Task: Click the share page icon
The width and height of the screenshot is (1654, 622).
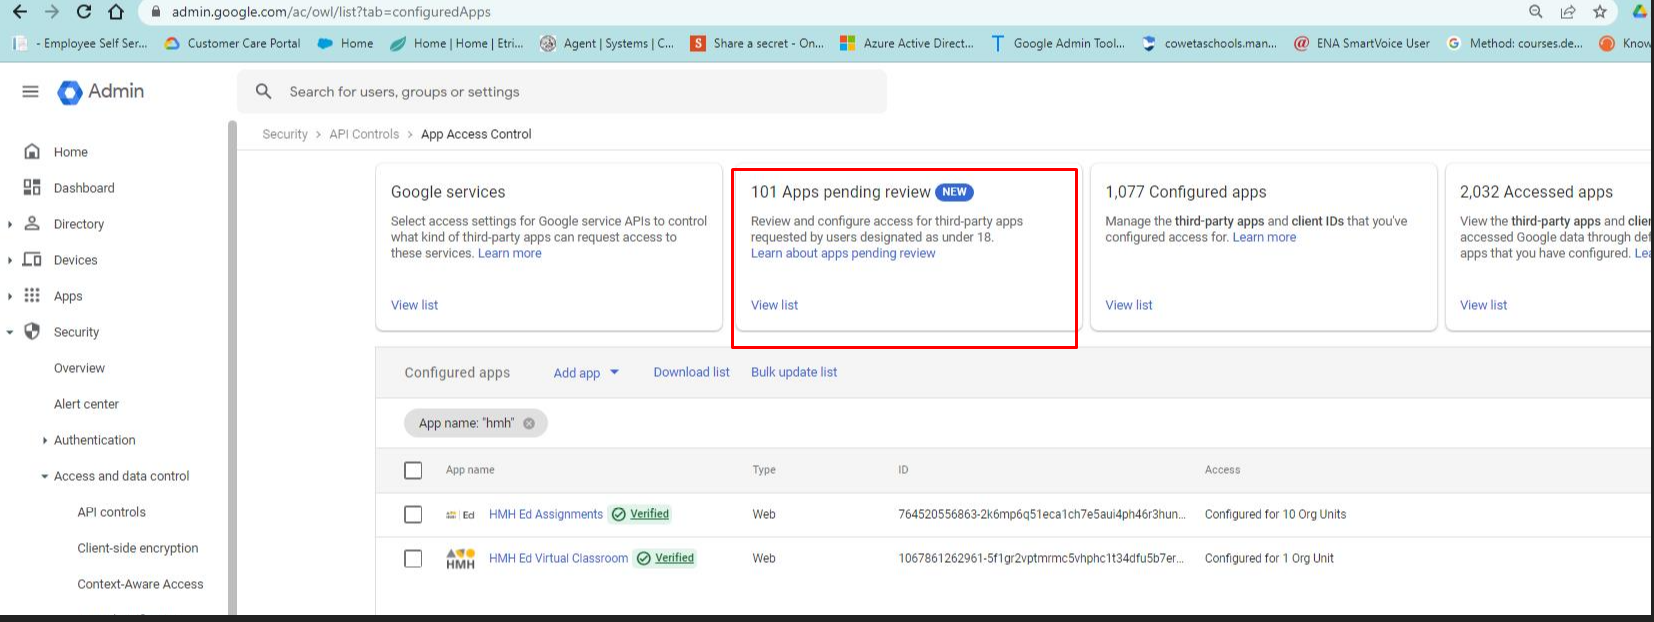Action: coord(1568,12)
